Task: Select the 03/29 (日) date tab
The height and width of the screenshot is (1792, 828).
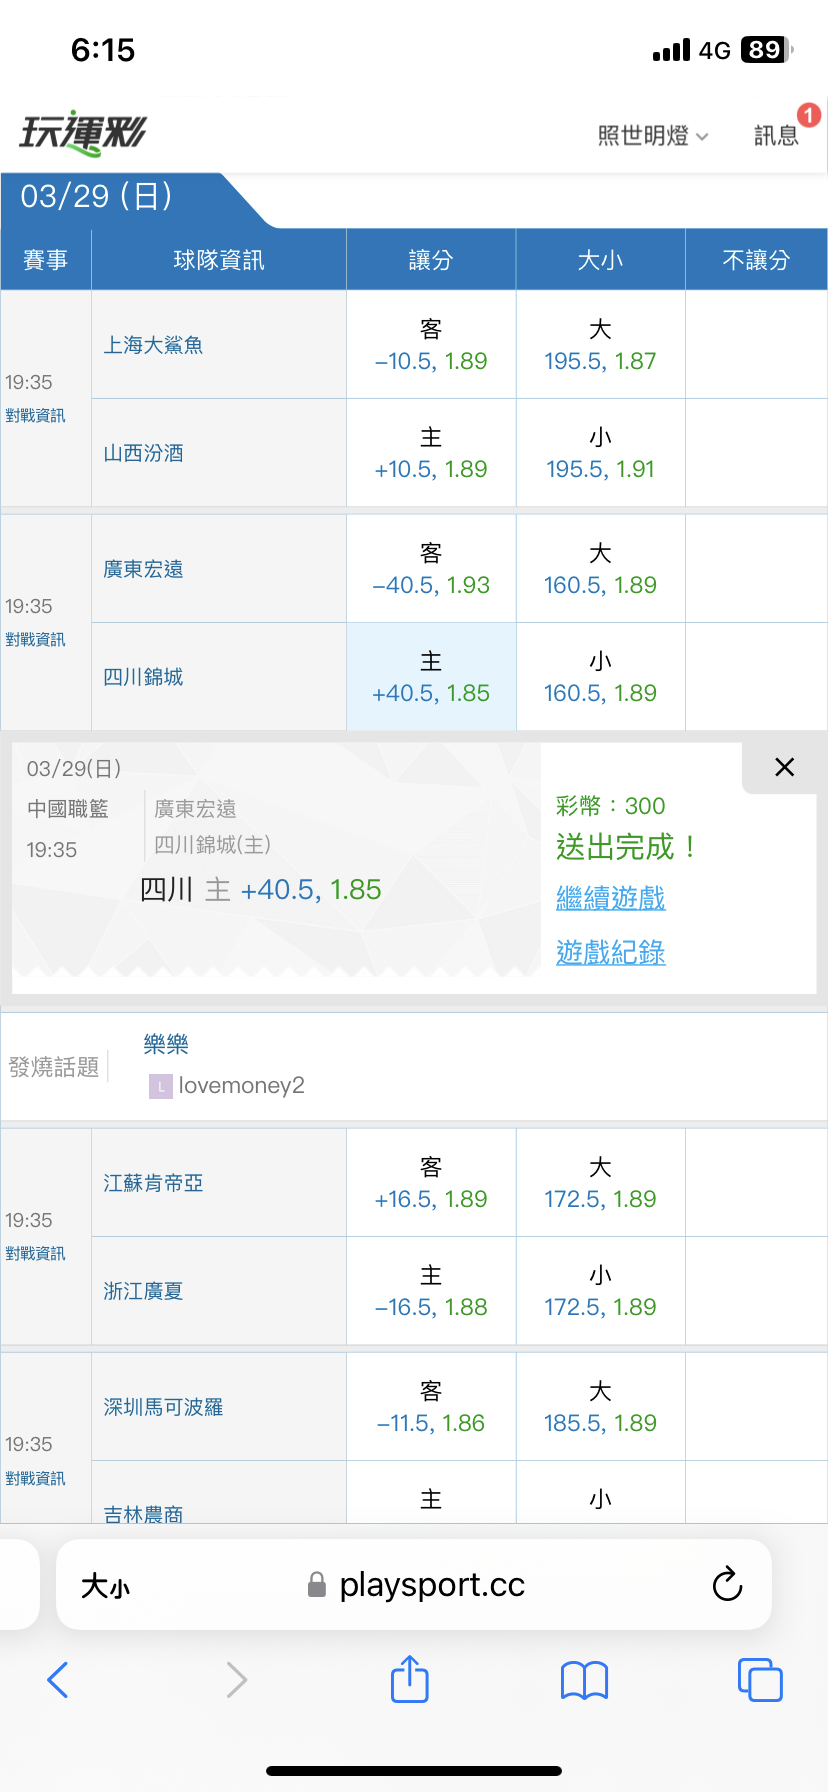Action: point(97,196)
